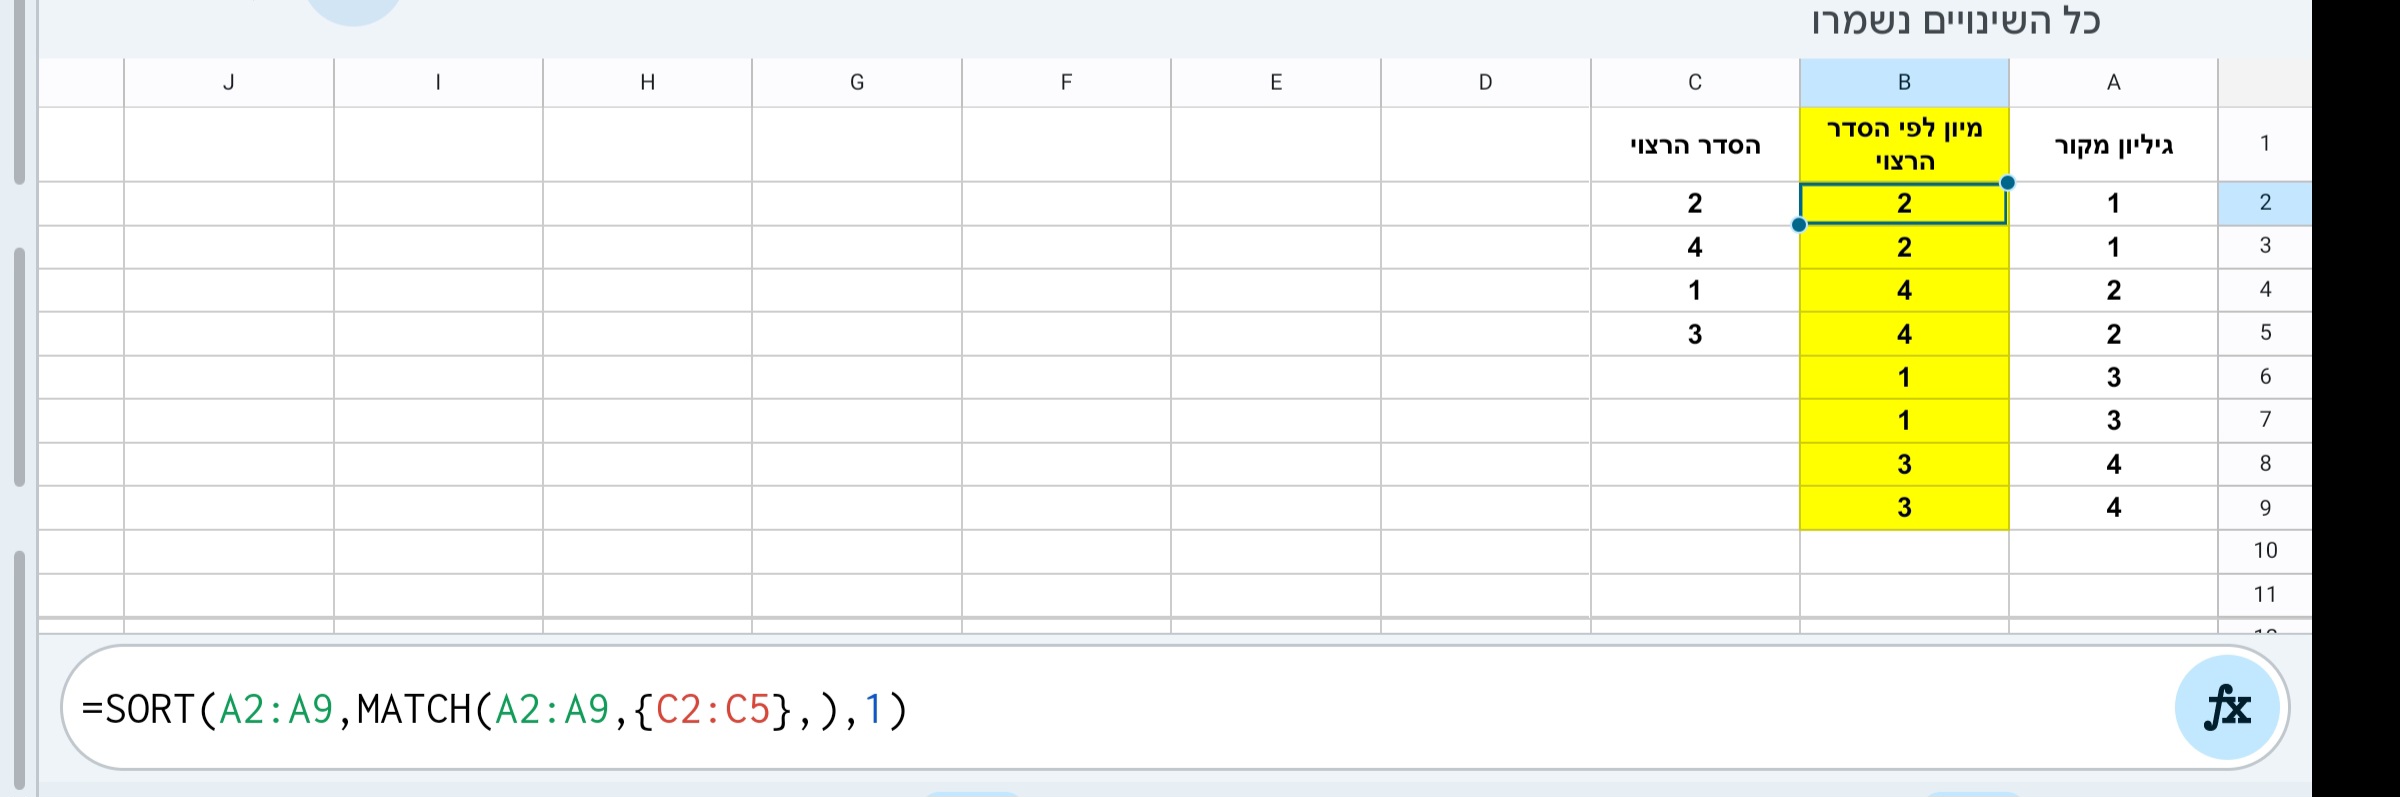Screen dimensions: 2400x797
Task: Select row header 10
Action: (2265, 550)
